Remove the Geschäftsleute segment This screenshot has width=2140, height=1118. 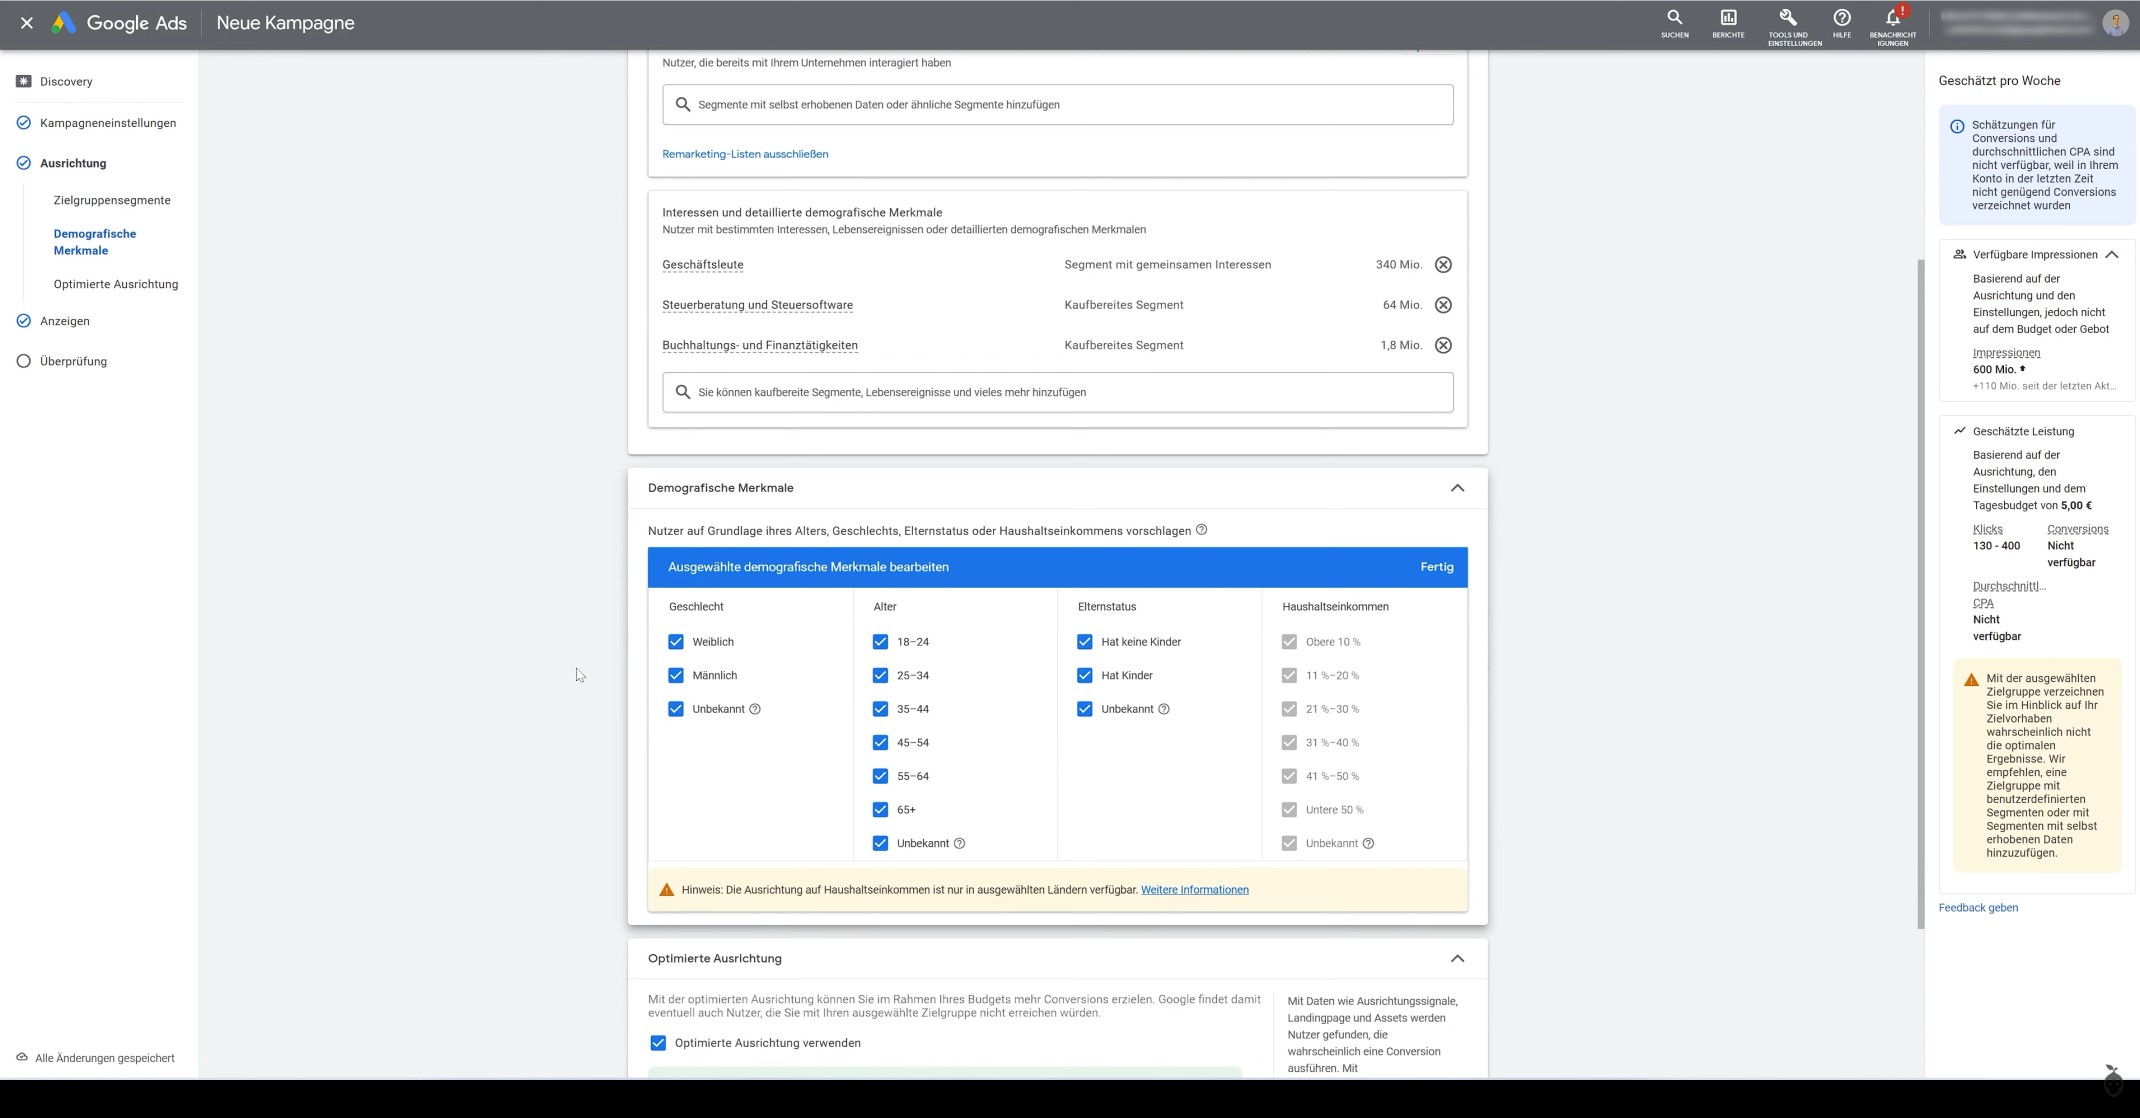pyautogui.click(x=1443, y=265)
